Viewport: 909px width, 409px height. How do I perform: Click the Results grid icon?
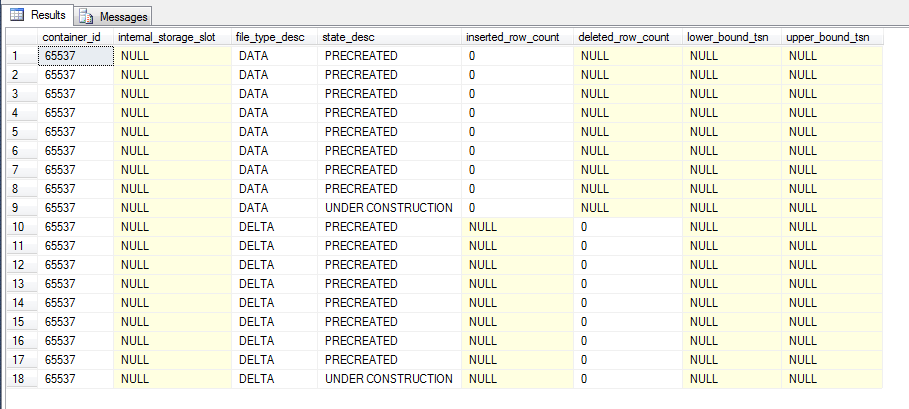point(17,16)
